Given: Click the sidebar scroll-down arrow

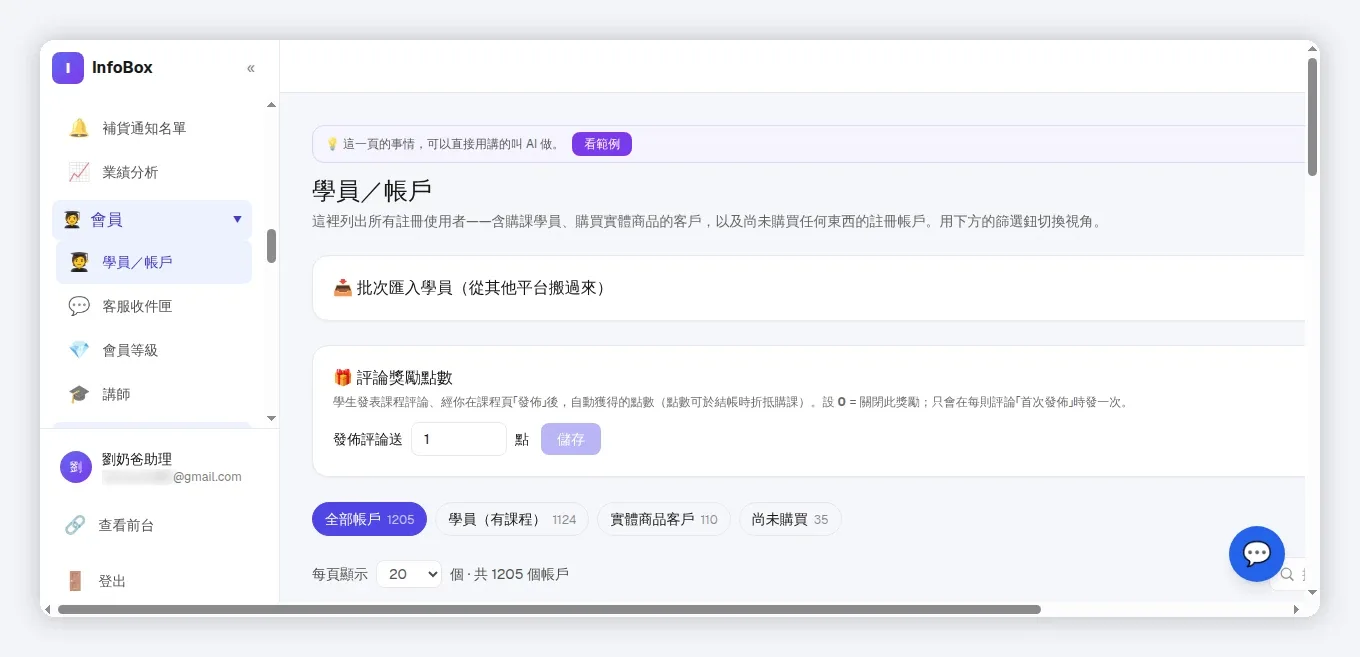Looking at the screenshot, I should 271,418.
